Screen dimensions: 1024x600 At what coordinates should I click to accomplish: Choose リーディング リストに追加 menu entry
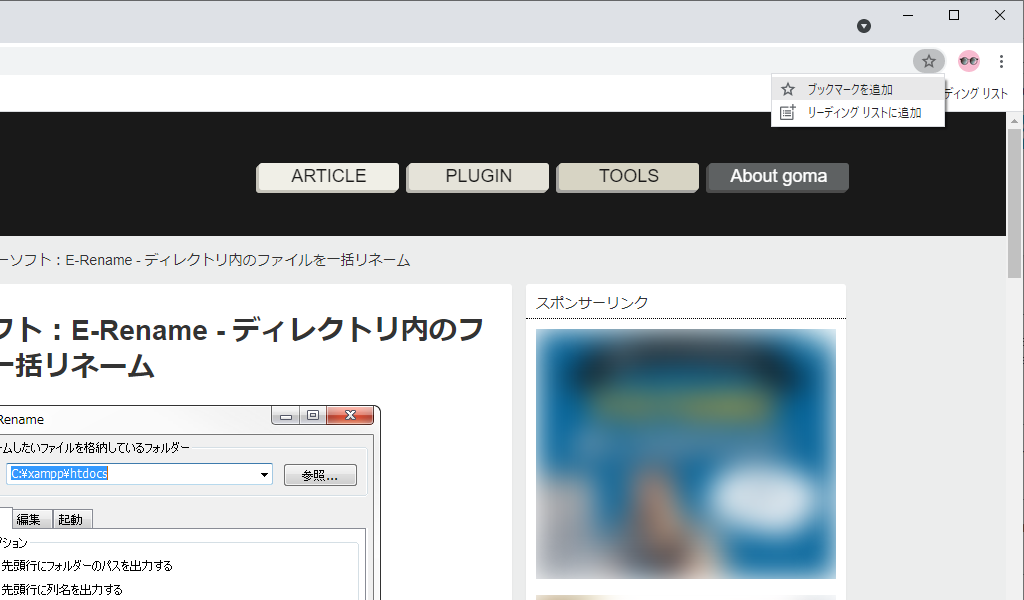863,113
